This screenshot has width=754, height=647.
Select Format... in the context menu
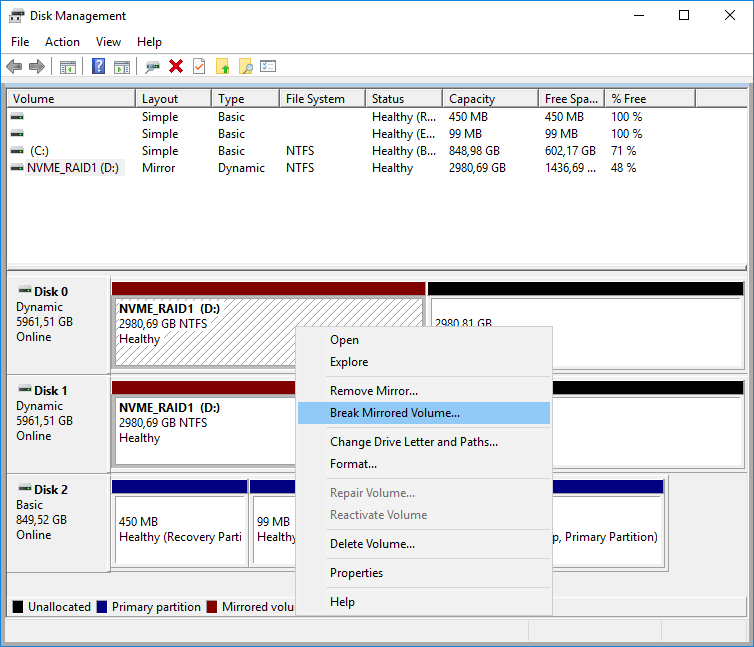(x=424, y=464)
